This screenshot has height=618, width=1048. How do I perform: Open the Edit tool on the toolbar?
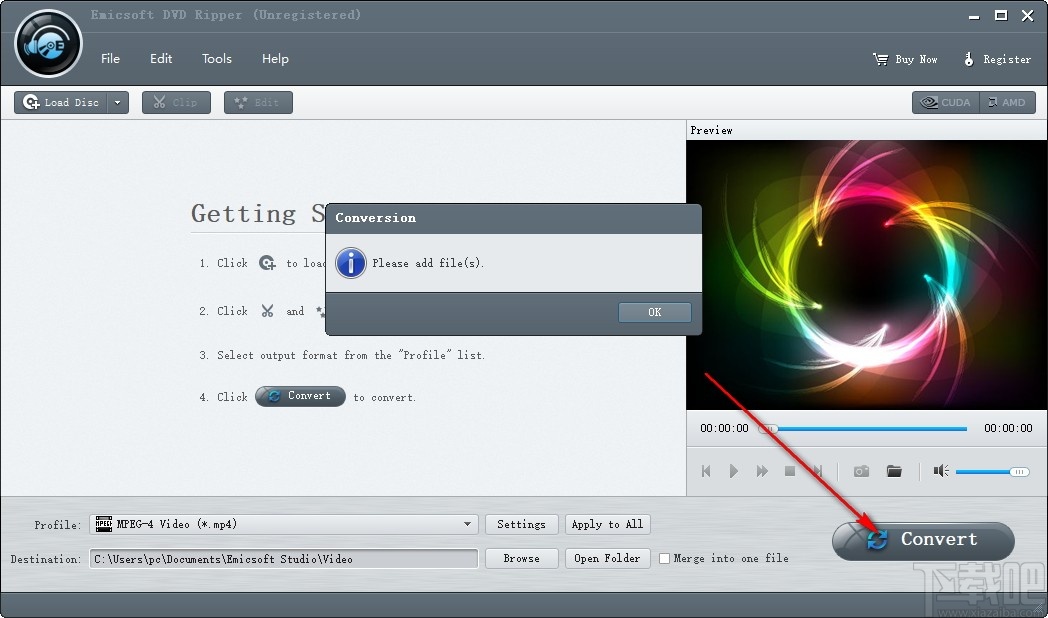[258, 102]
